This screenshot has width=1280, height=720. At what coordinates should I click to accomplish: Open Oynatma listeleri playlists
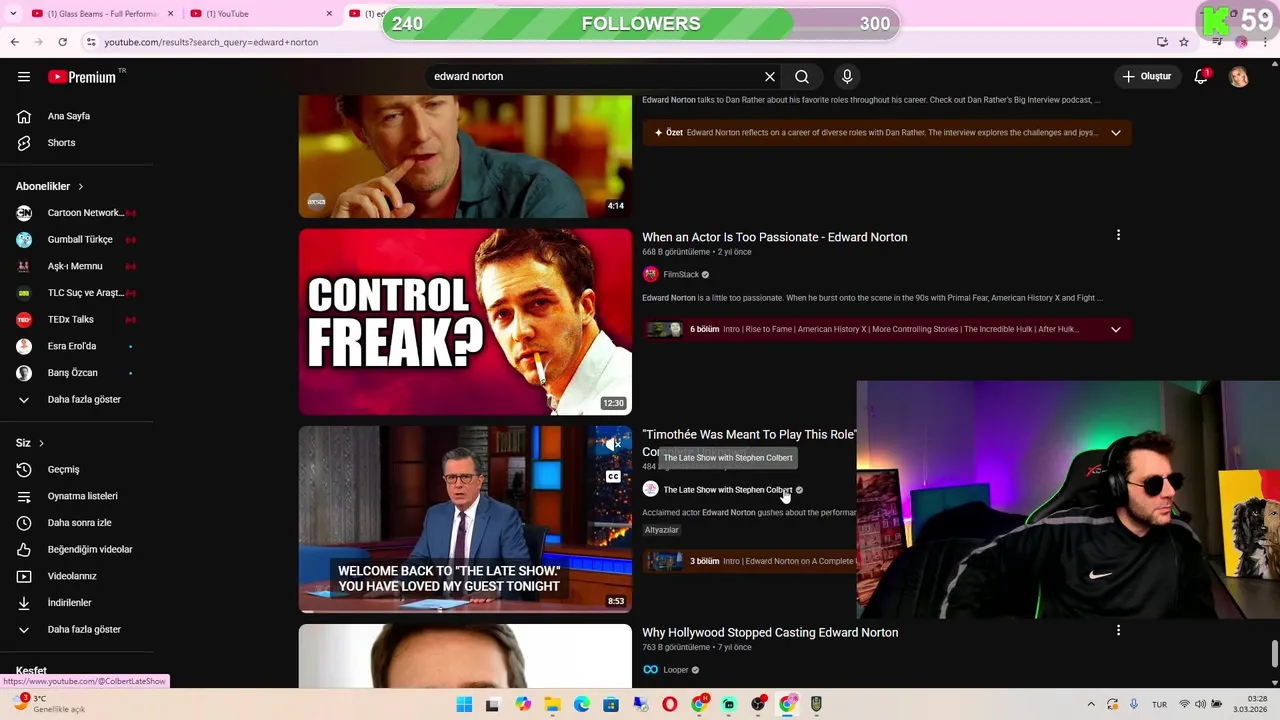tap(80, 496)
